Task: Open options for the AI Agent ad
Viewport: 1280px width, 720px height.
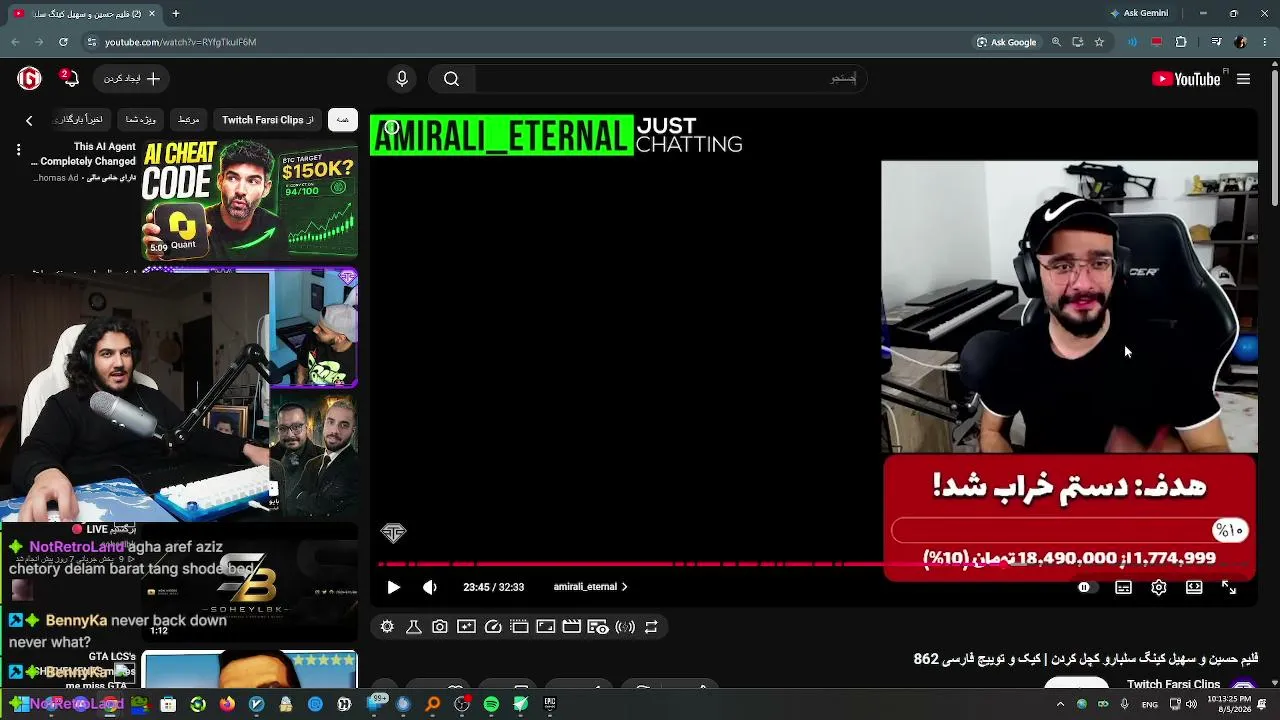Action: click(x=18, y=150)
